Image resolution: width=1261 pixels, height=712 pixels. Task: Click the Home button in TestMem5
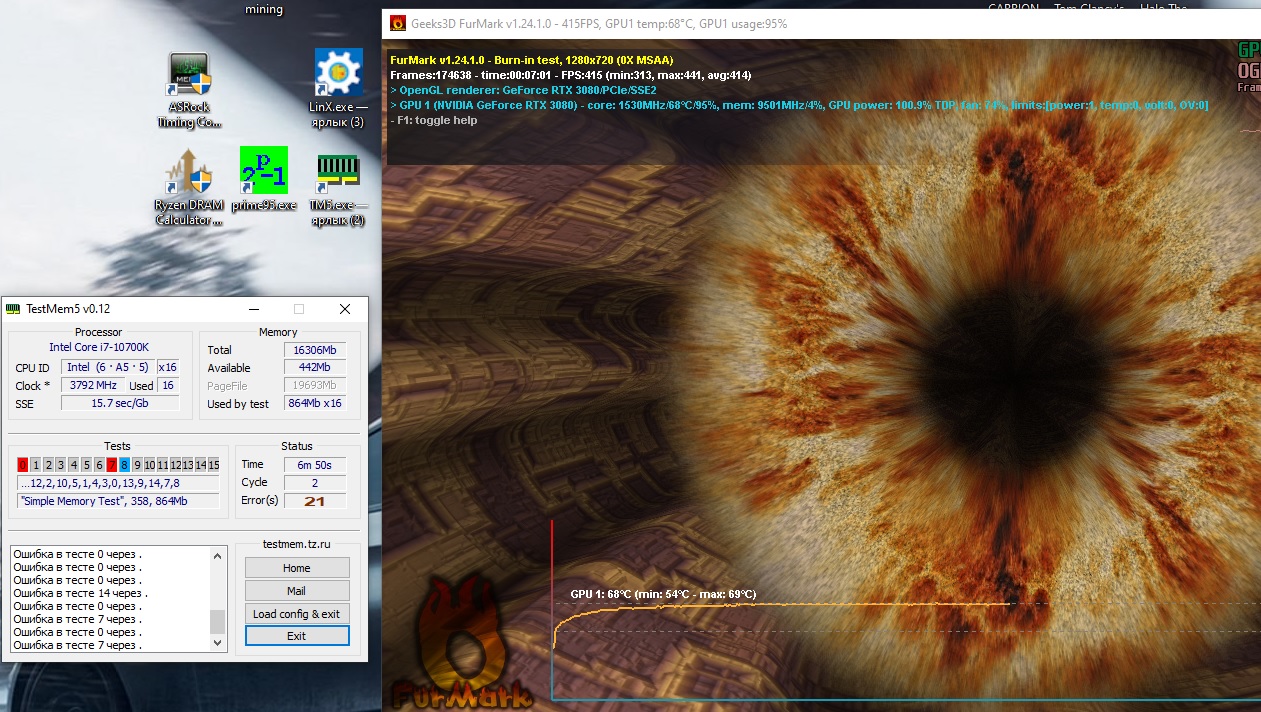point(297,568)
